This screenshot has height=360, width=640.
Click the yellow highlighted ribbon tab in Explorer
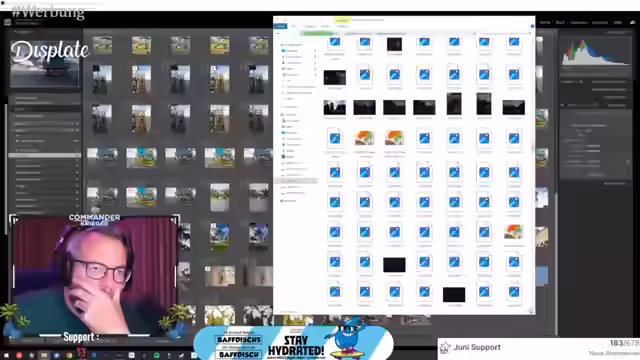pos(342,20)
